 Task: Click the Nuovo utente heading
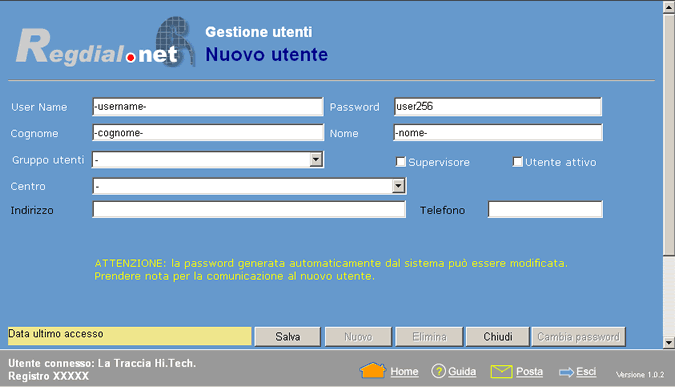pyautogui.click(x=266, y=55)
